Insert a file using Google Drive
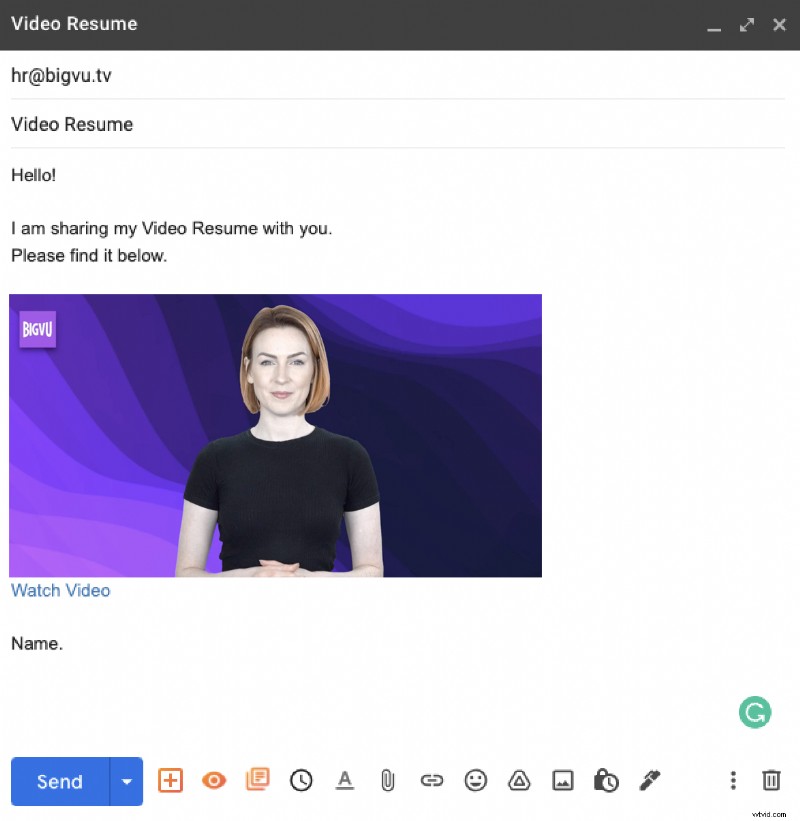 [x=519, y=781]
